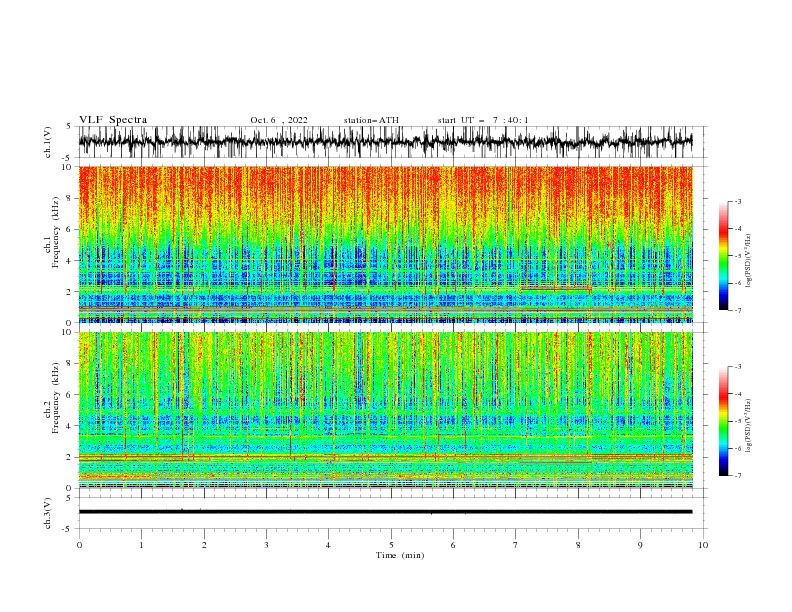Image resolution: width=792 pixels, height=612 pixels.
Task: Click the ch.3 flat black trace
Action: (x=386, y=512)
